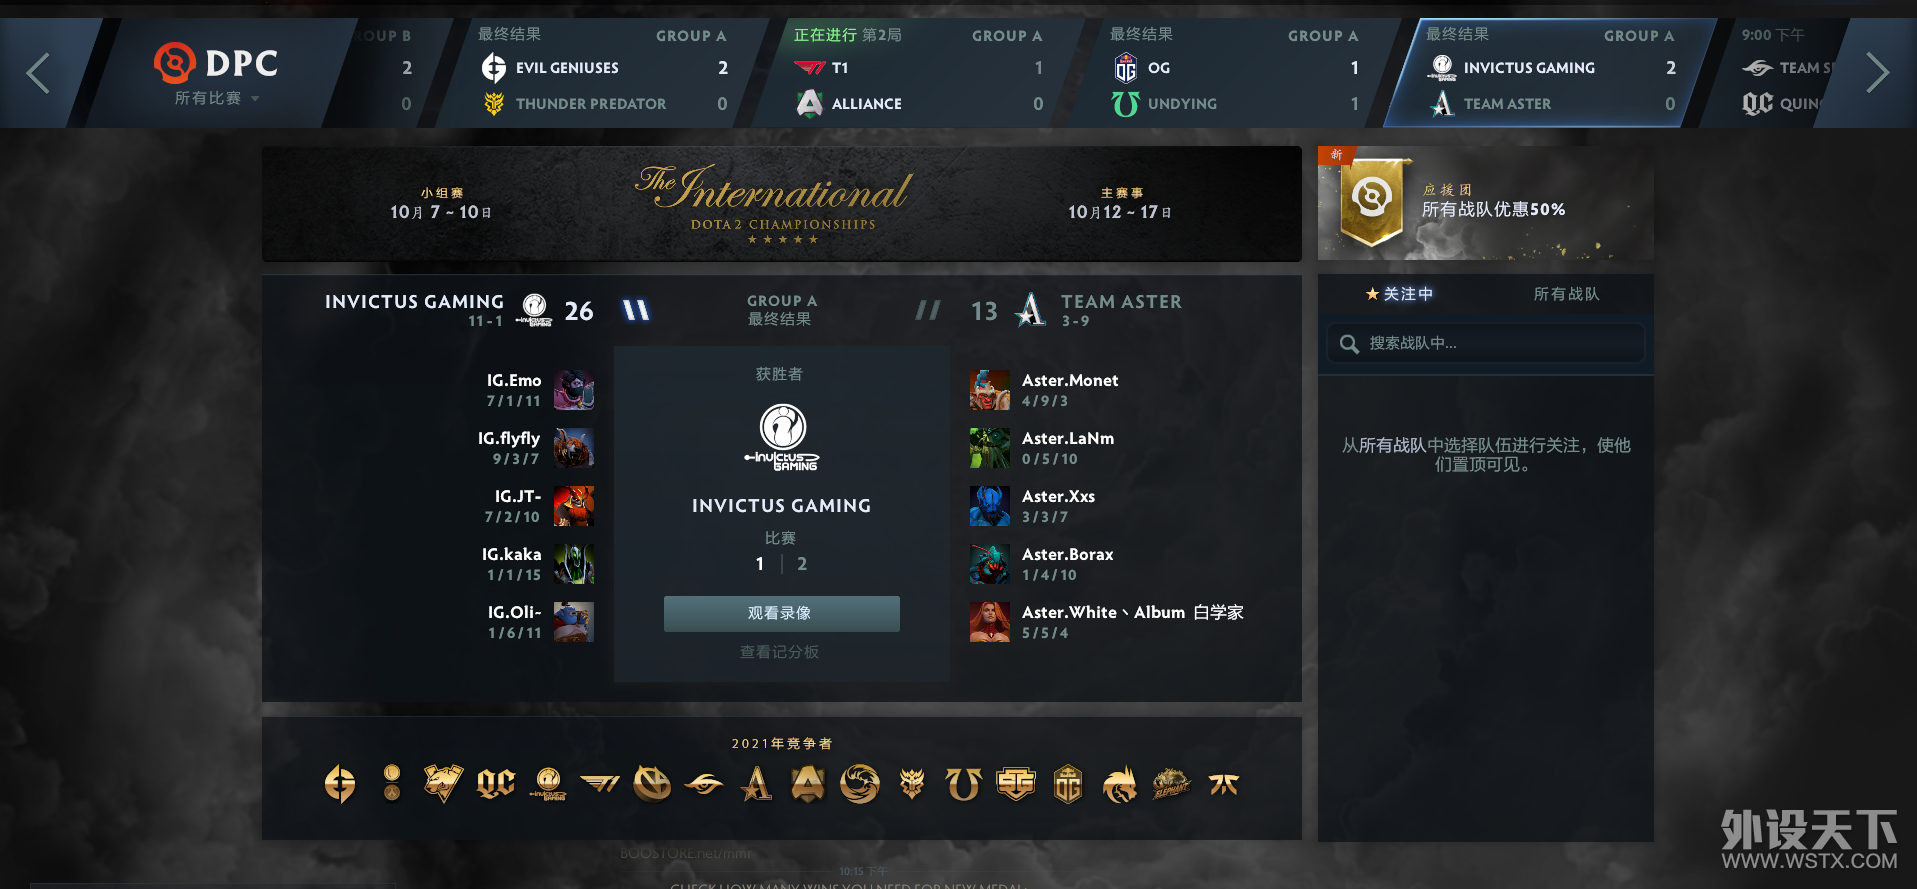This screenshot has height=889, width=1917.
Task: Select the Team Spirit dragon logo
Action: coord(1120,784)
